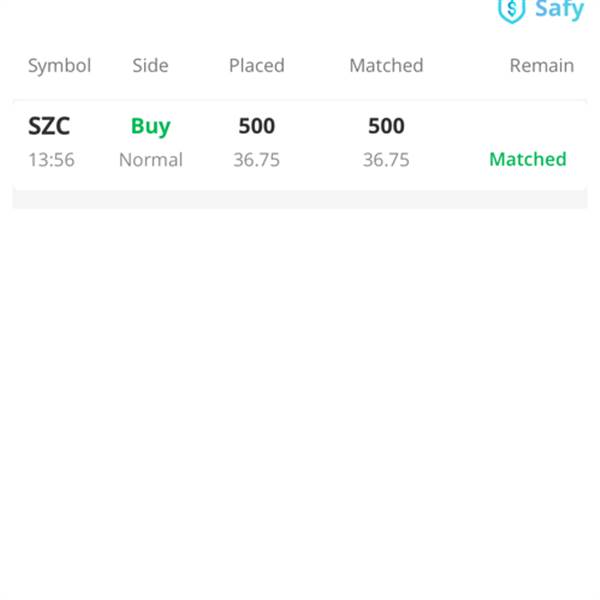This screenshot has height=600, width=600.
Task: Select the Placed column header
Action: [x=257, y=65]
